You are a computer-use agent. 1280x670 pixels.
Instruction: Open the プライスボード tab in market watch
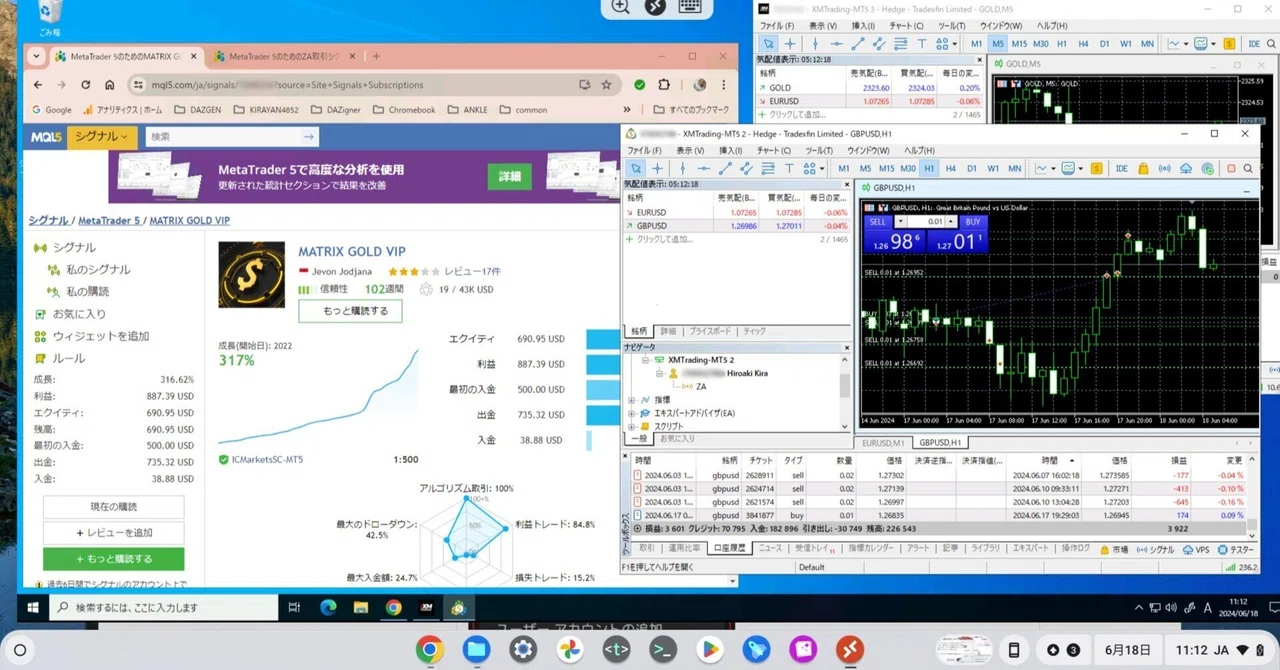710,331
